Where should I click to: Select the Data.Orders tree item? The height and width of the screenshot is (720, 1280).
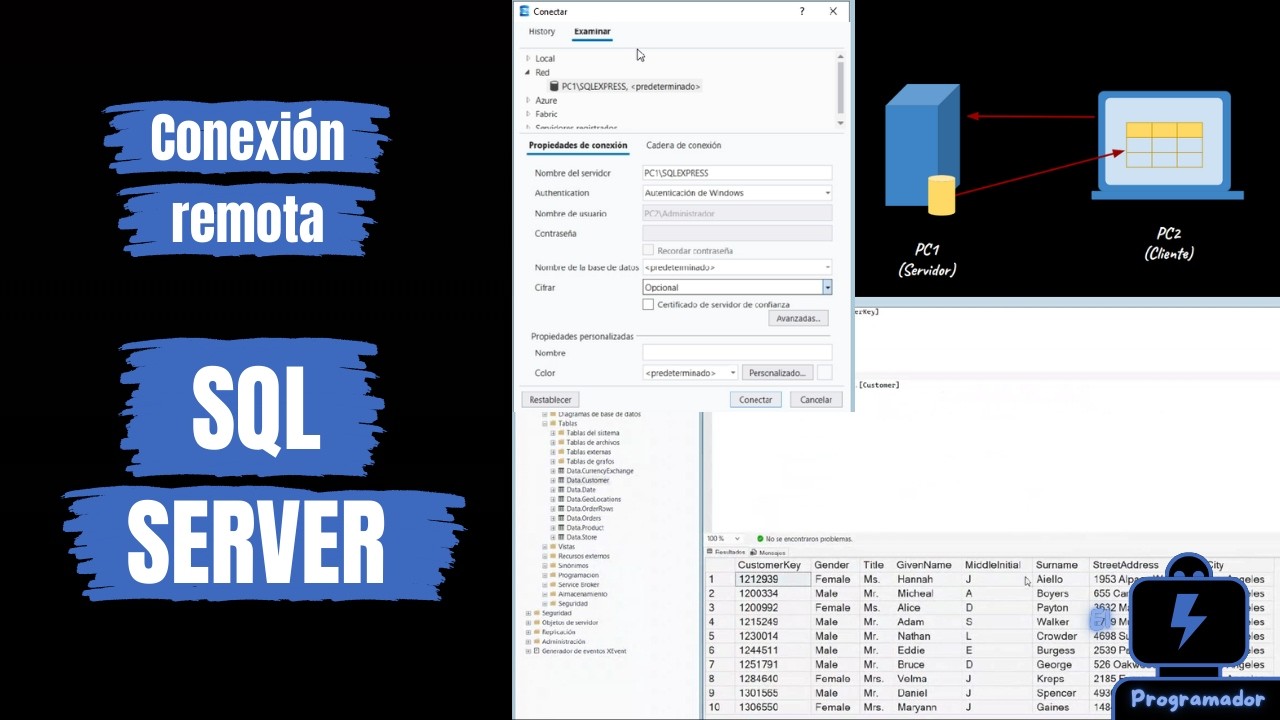pos(584,519)
